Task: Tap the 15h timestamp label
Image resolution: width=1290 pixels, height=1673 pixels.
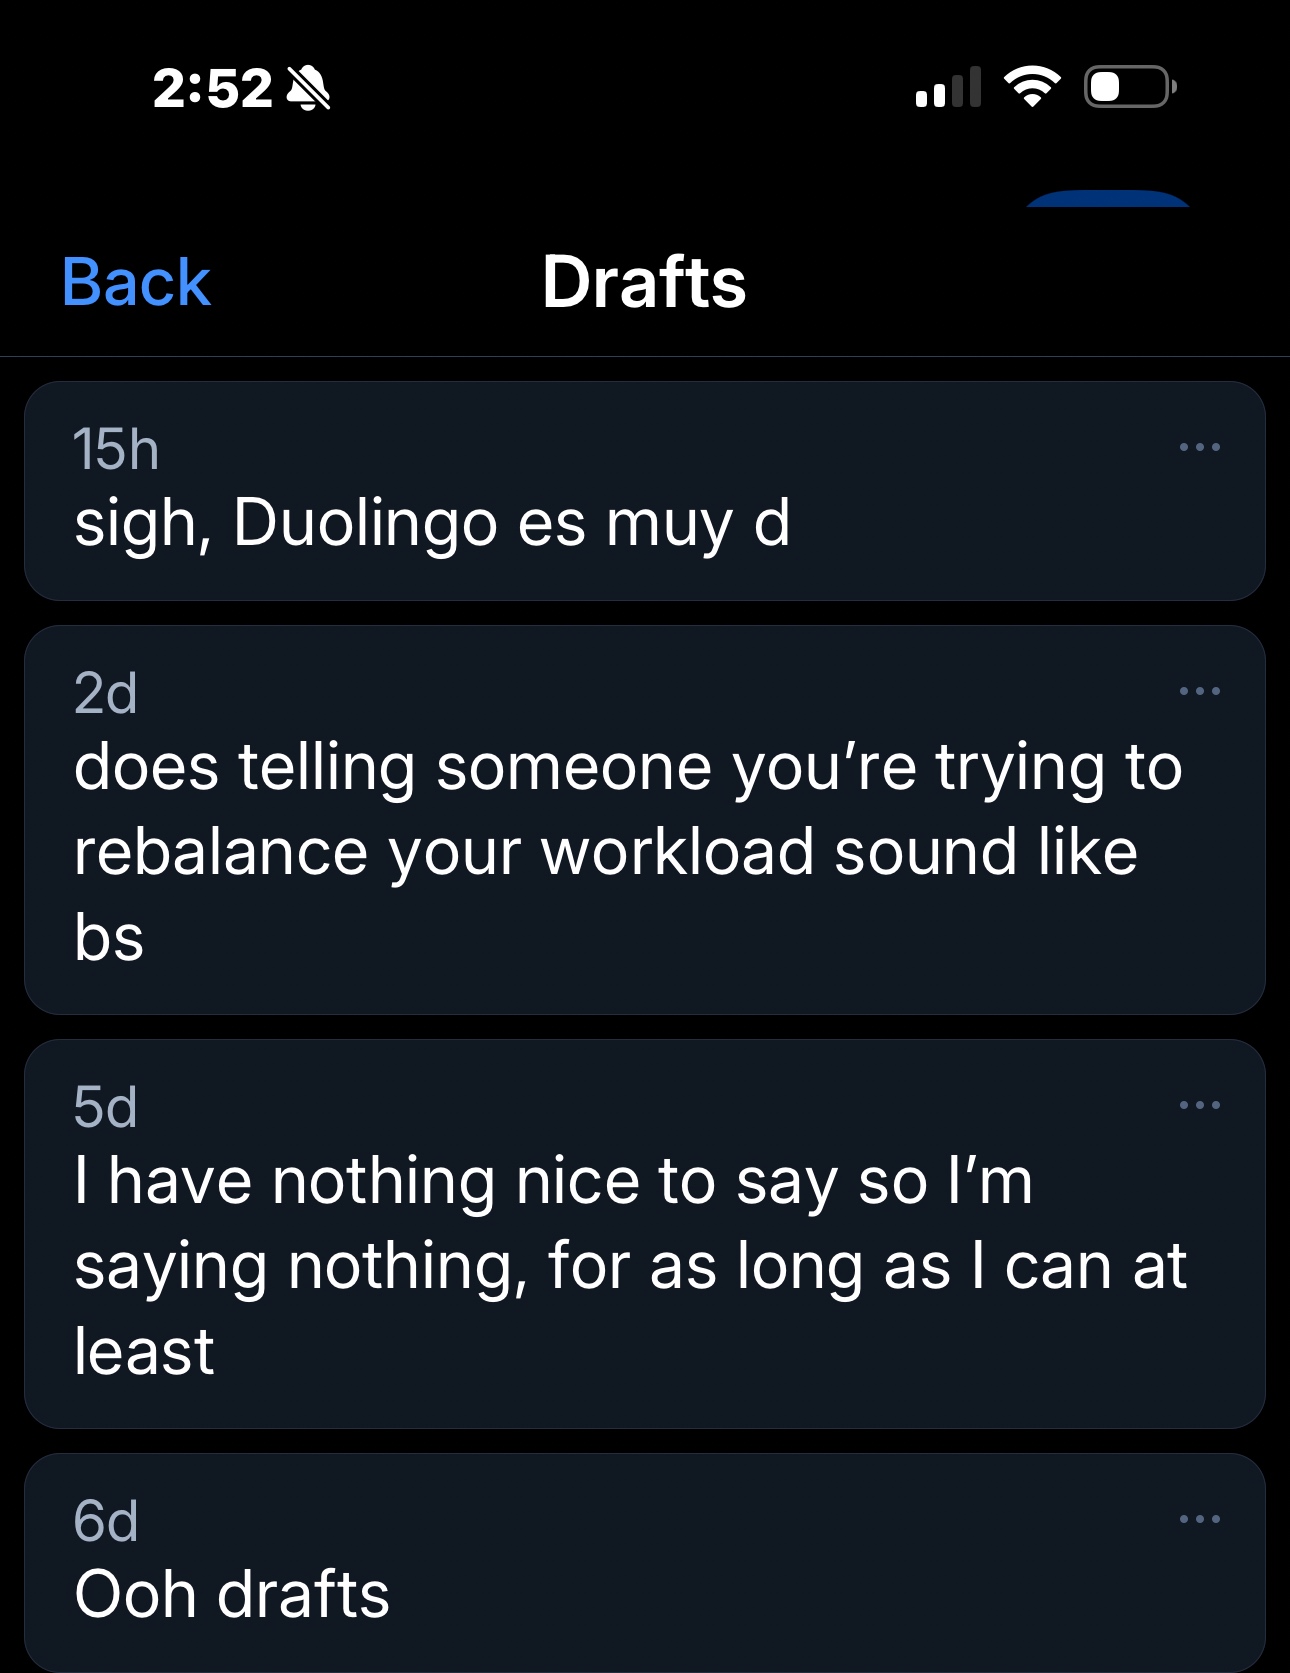Action: (116, 449)
